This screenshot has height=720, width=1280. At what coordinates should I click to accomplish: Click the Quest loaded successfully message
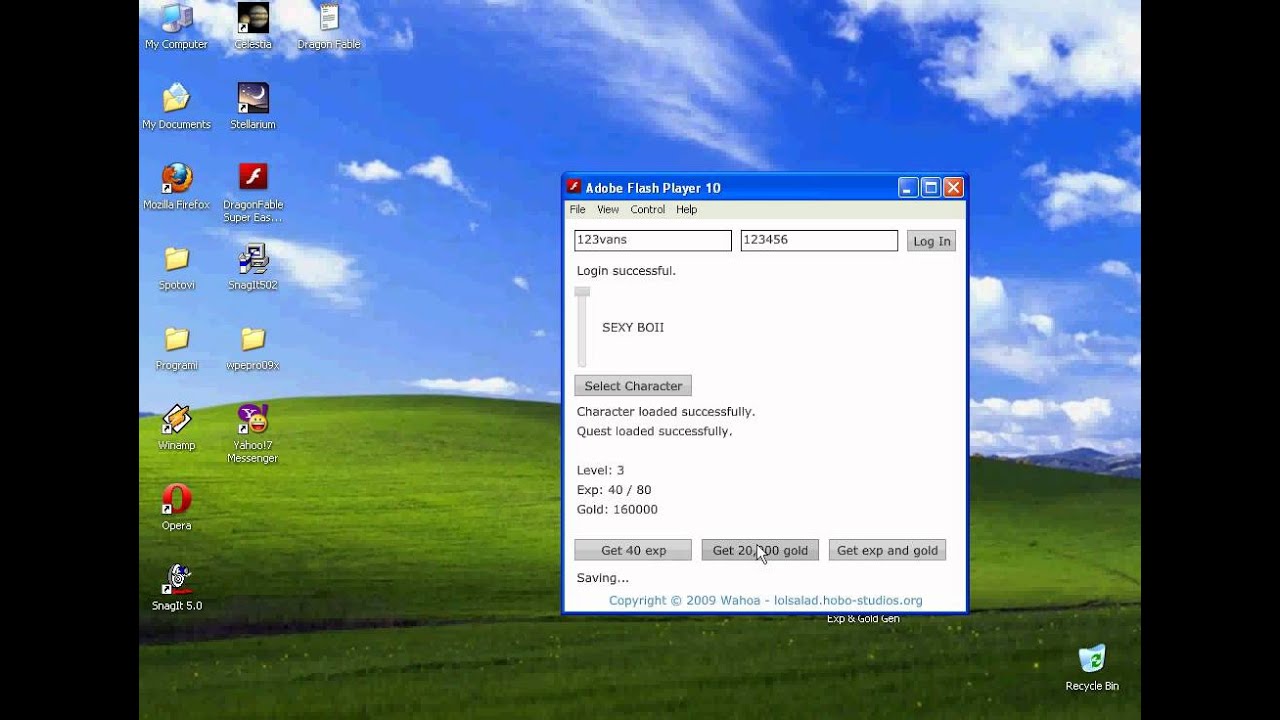654,432
